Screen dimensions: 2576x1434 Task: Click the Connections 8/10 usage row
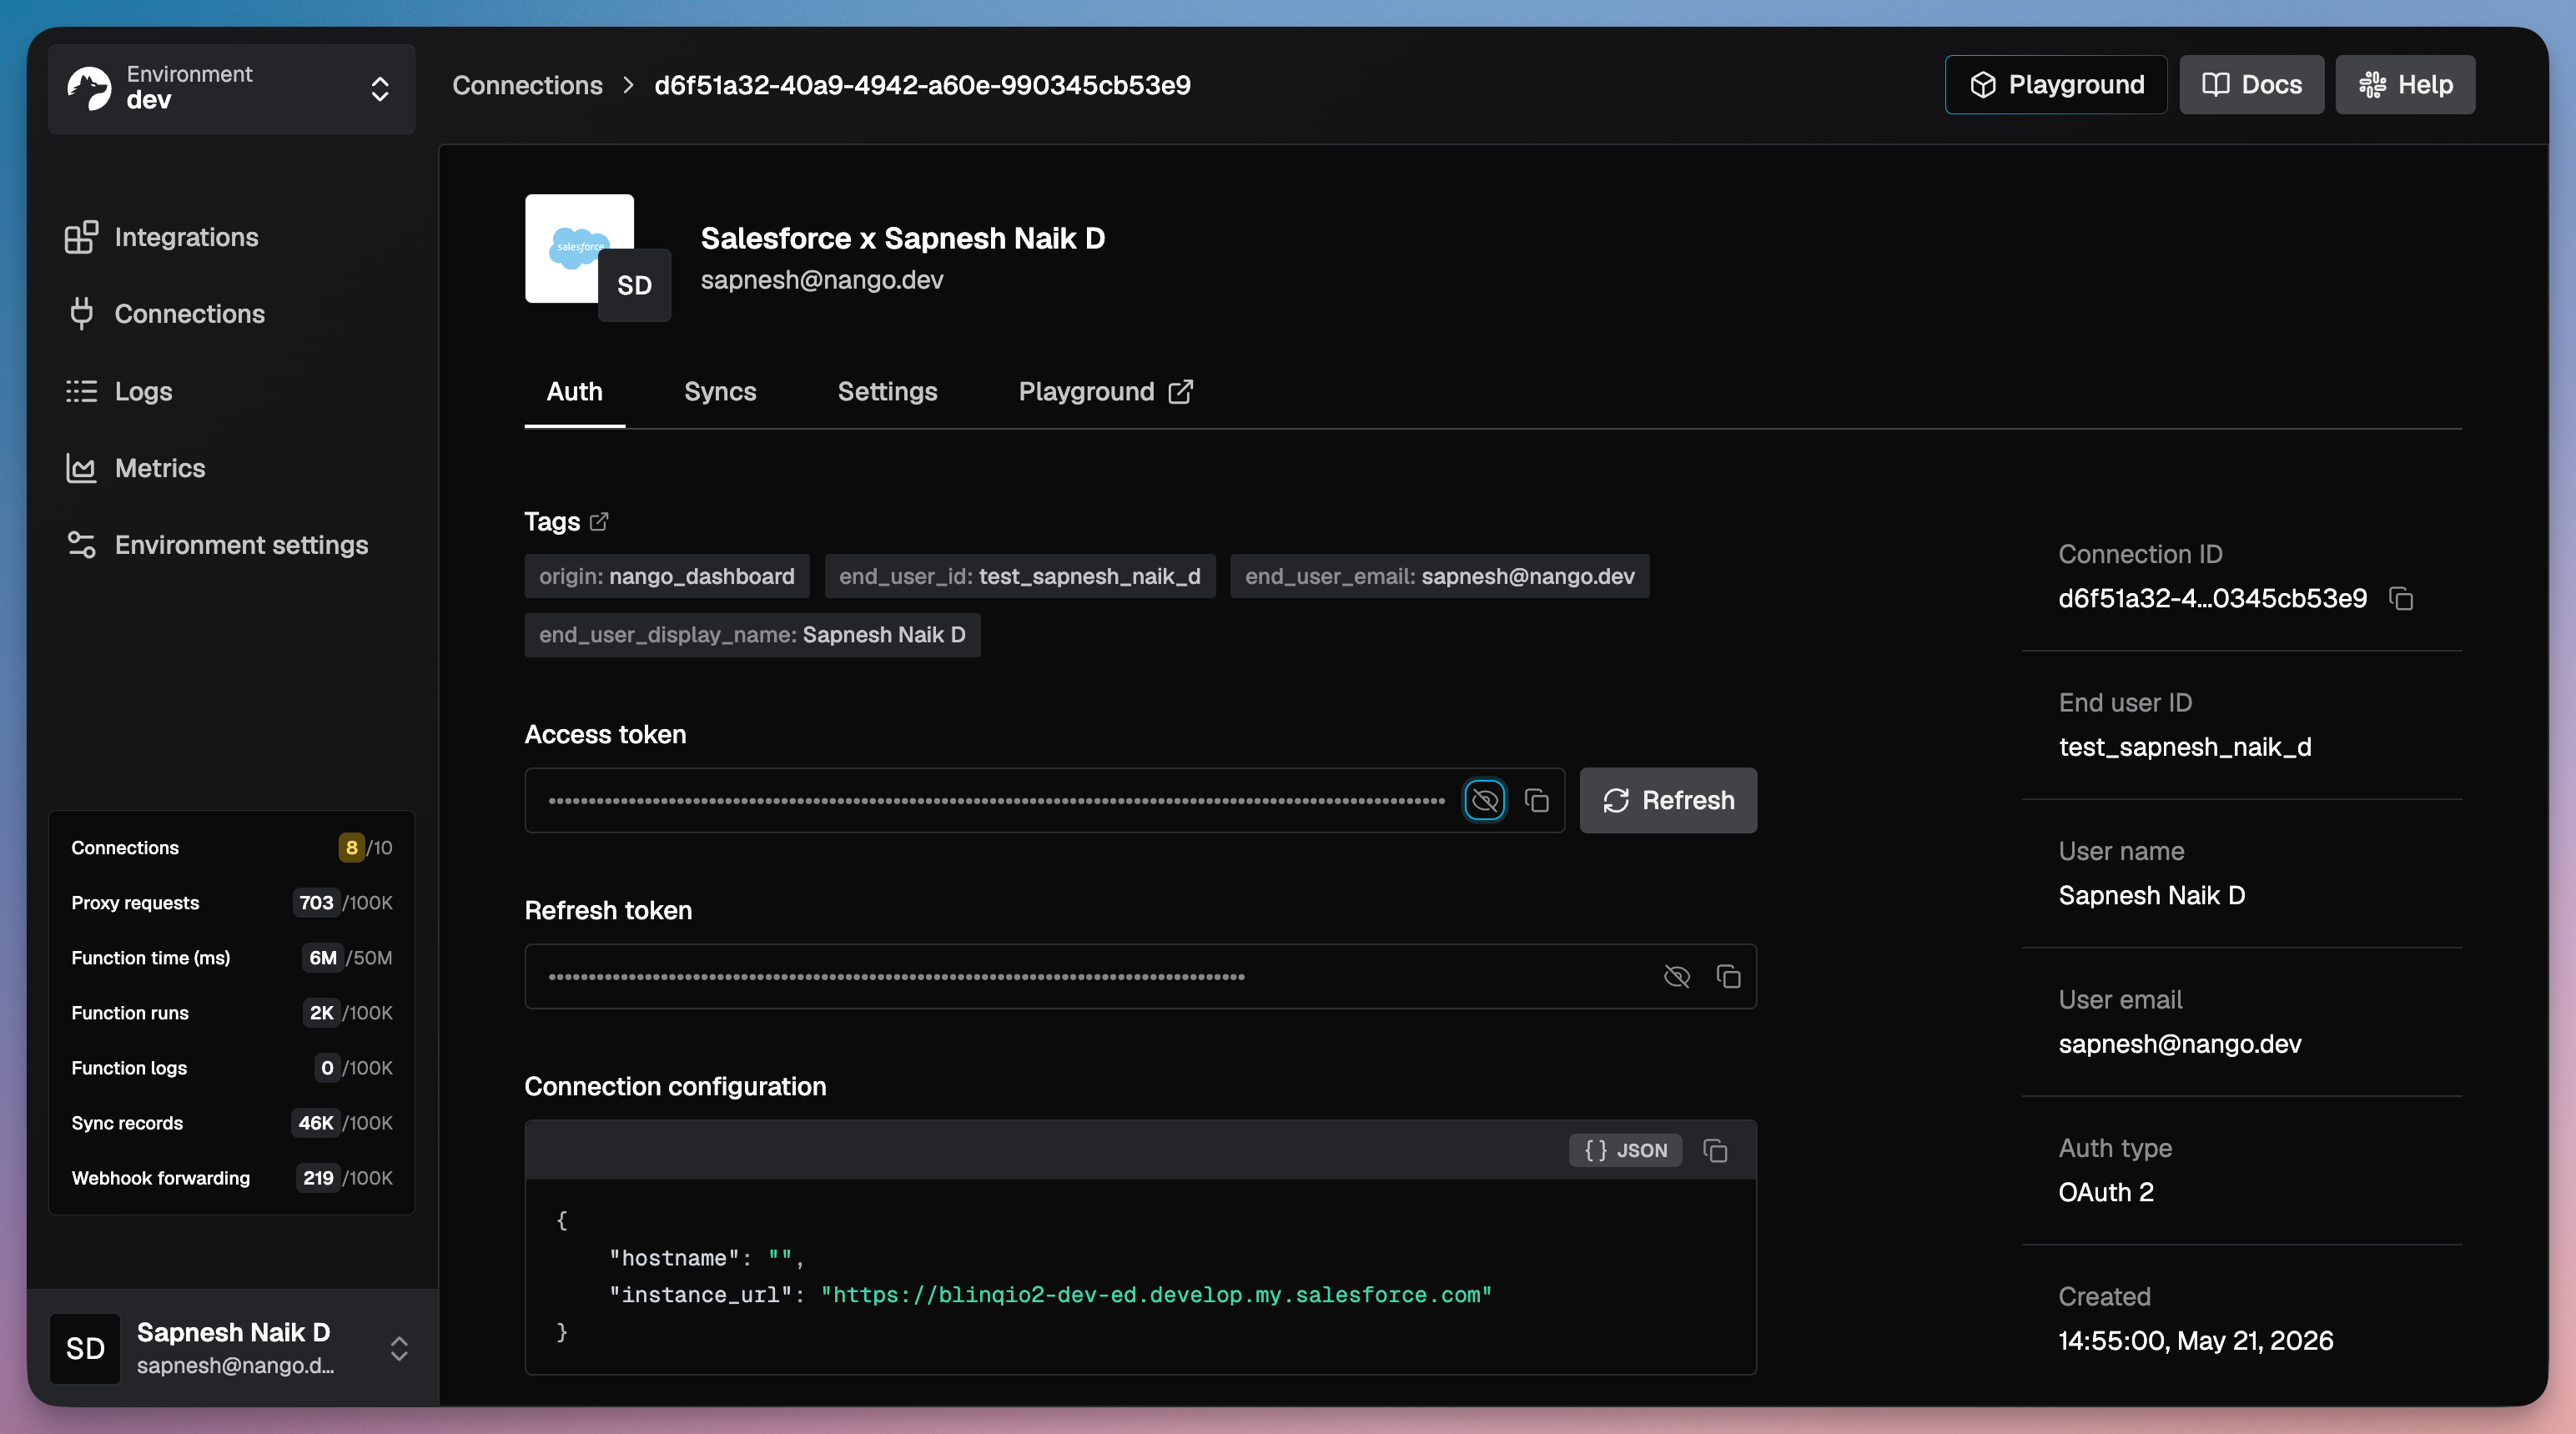[232, 848]
